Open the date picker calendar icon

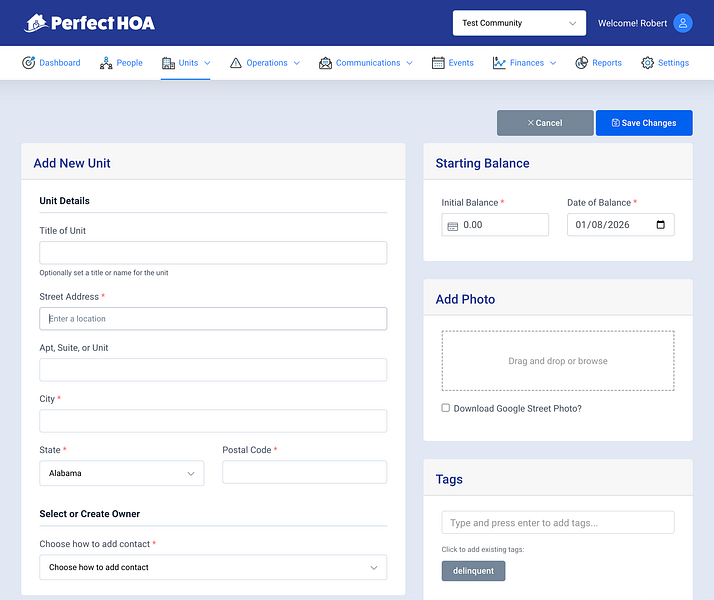point(660,224)
